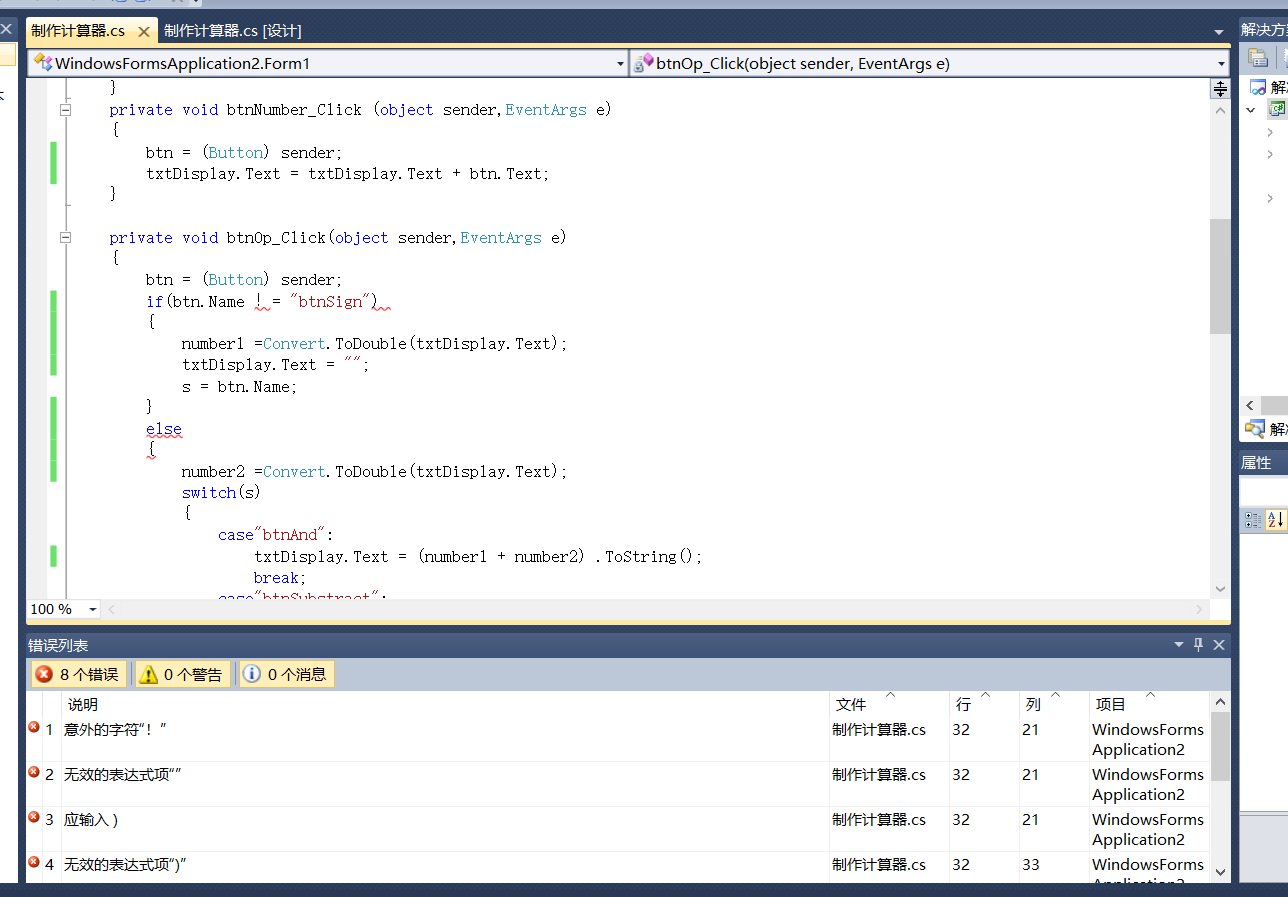1288x897 pixels.
Task: Switch to the 制作计算器.cs [设计] tab
Action: click(232, 31)
